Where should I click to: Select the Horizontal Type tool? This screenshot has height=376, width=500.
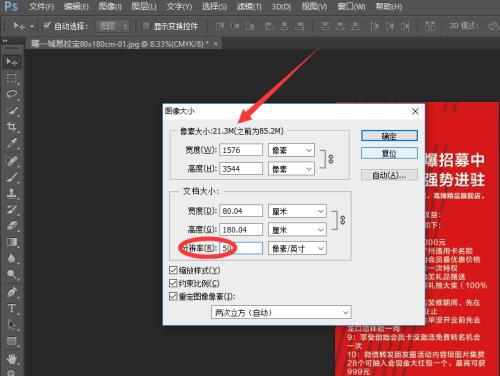12,308
